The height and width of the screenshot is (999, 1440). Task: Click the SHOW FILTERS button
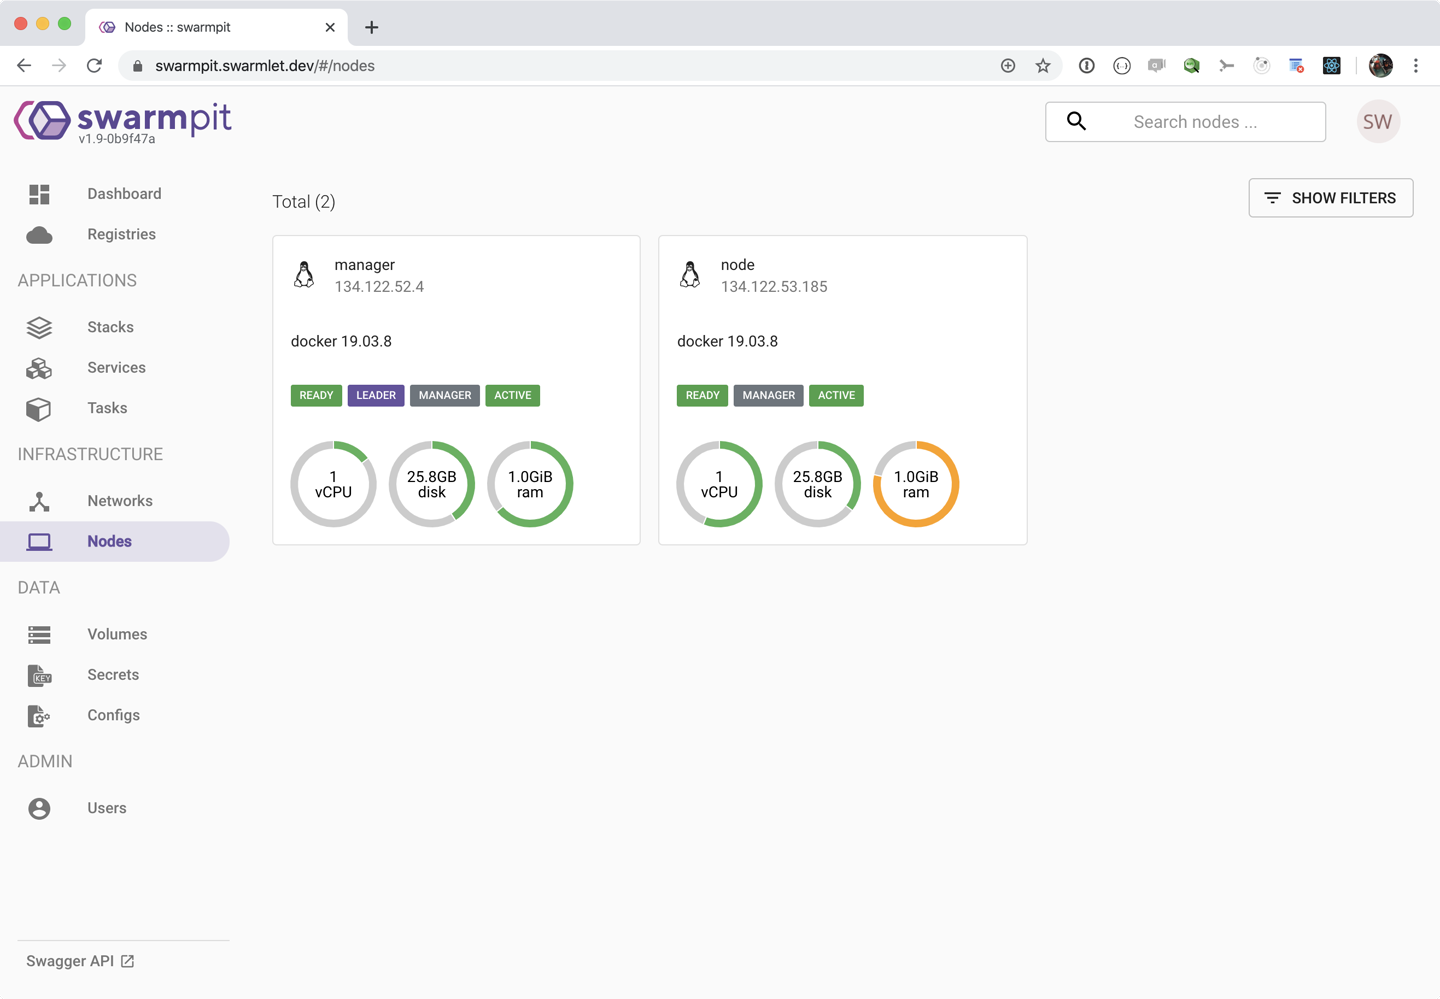click(x=1330, y=198)
